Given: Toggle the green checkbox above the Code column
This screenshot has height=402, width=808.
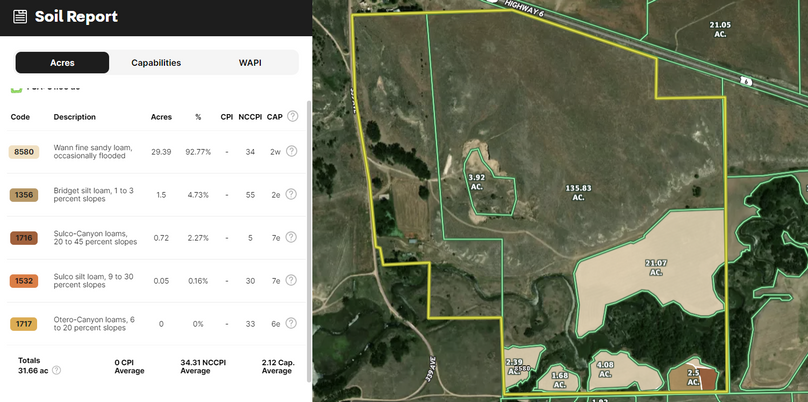Looking at the screenshot, I should [16, 88].
